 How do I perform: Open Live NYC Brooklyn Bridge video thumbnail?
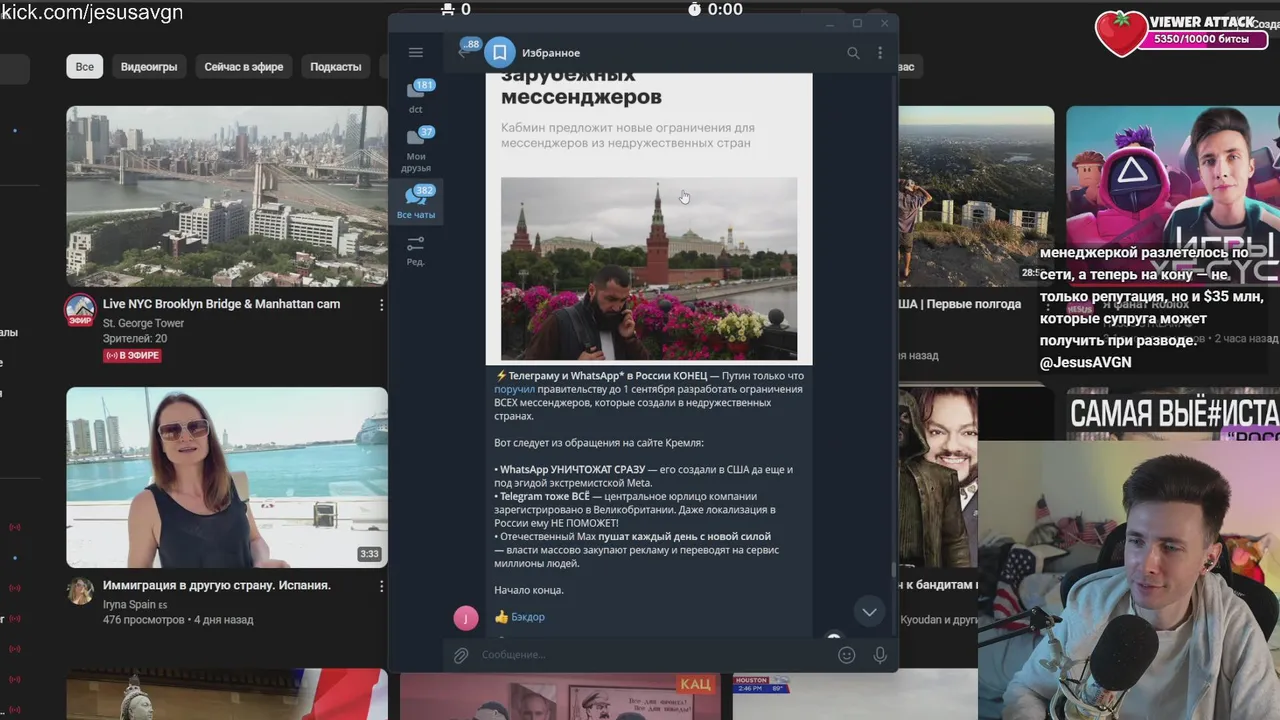pyautogui.click(x=227, y=196)
